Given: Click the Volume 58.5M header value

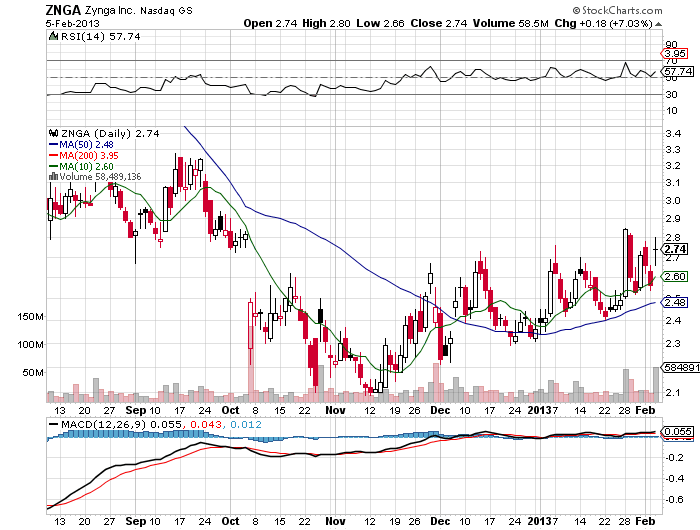Looking at the screenshot, I should (510, 23).
